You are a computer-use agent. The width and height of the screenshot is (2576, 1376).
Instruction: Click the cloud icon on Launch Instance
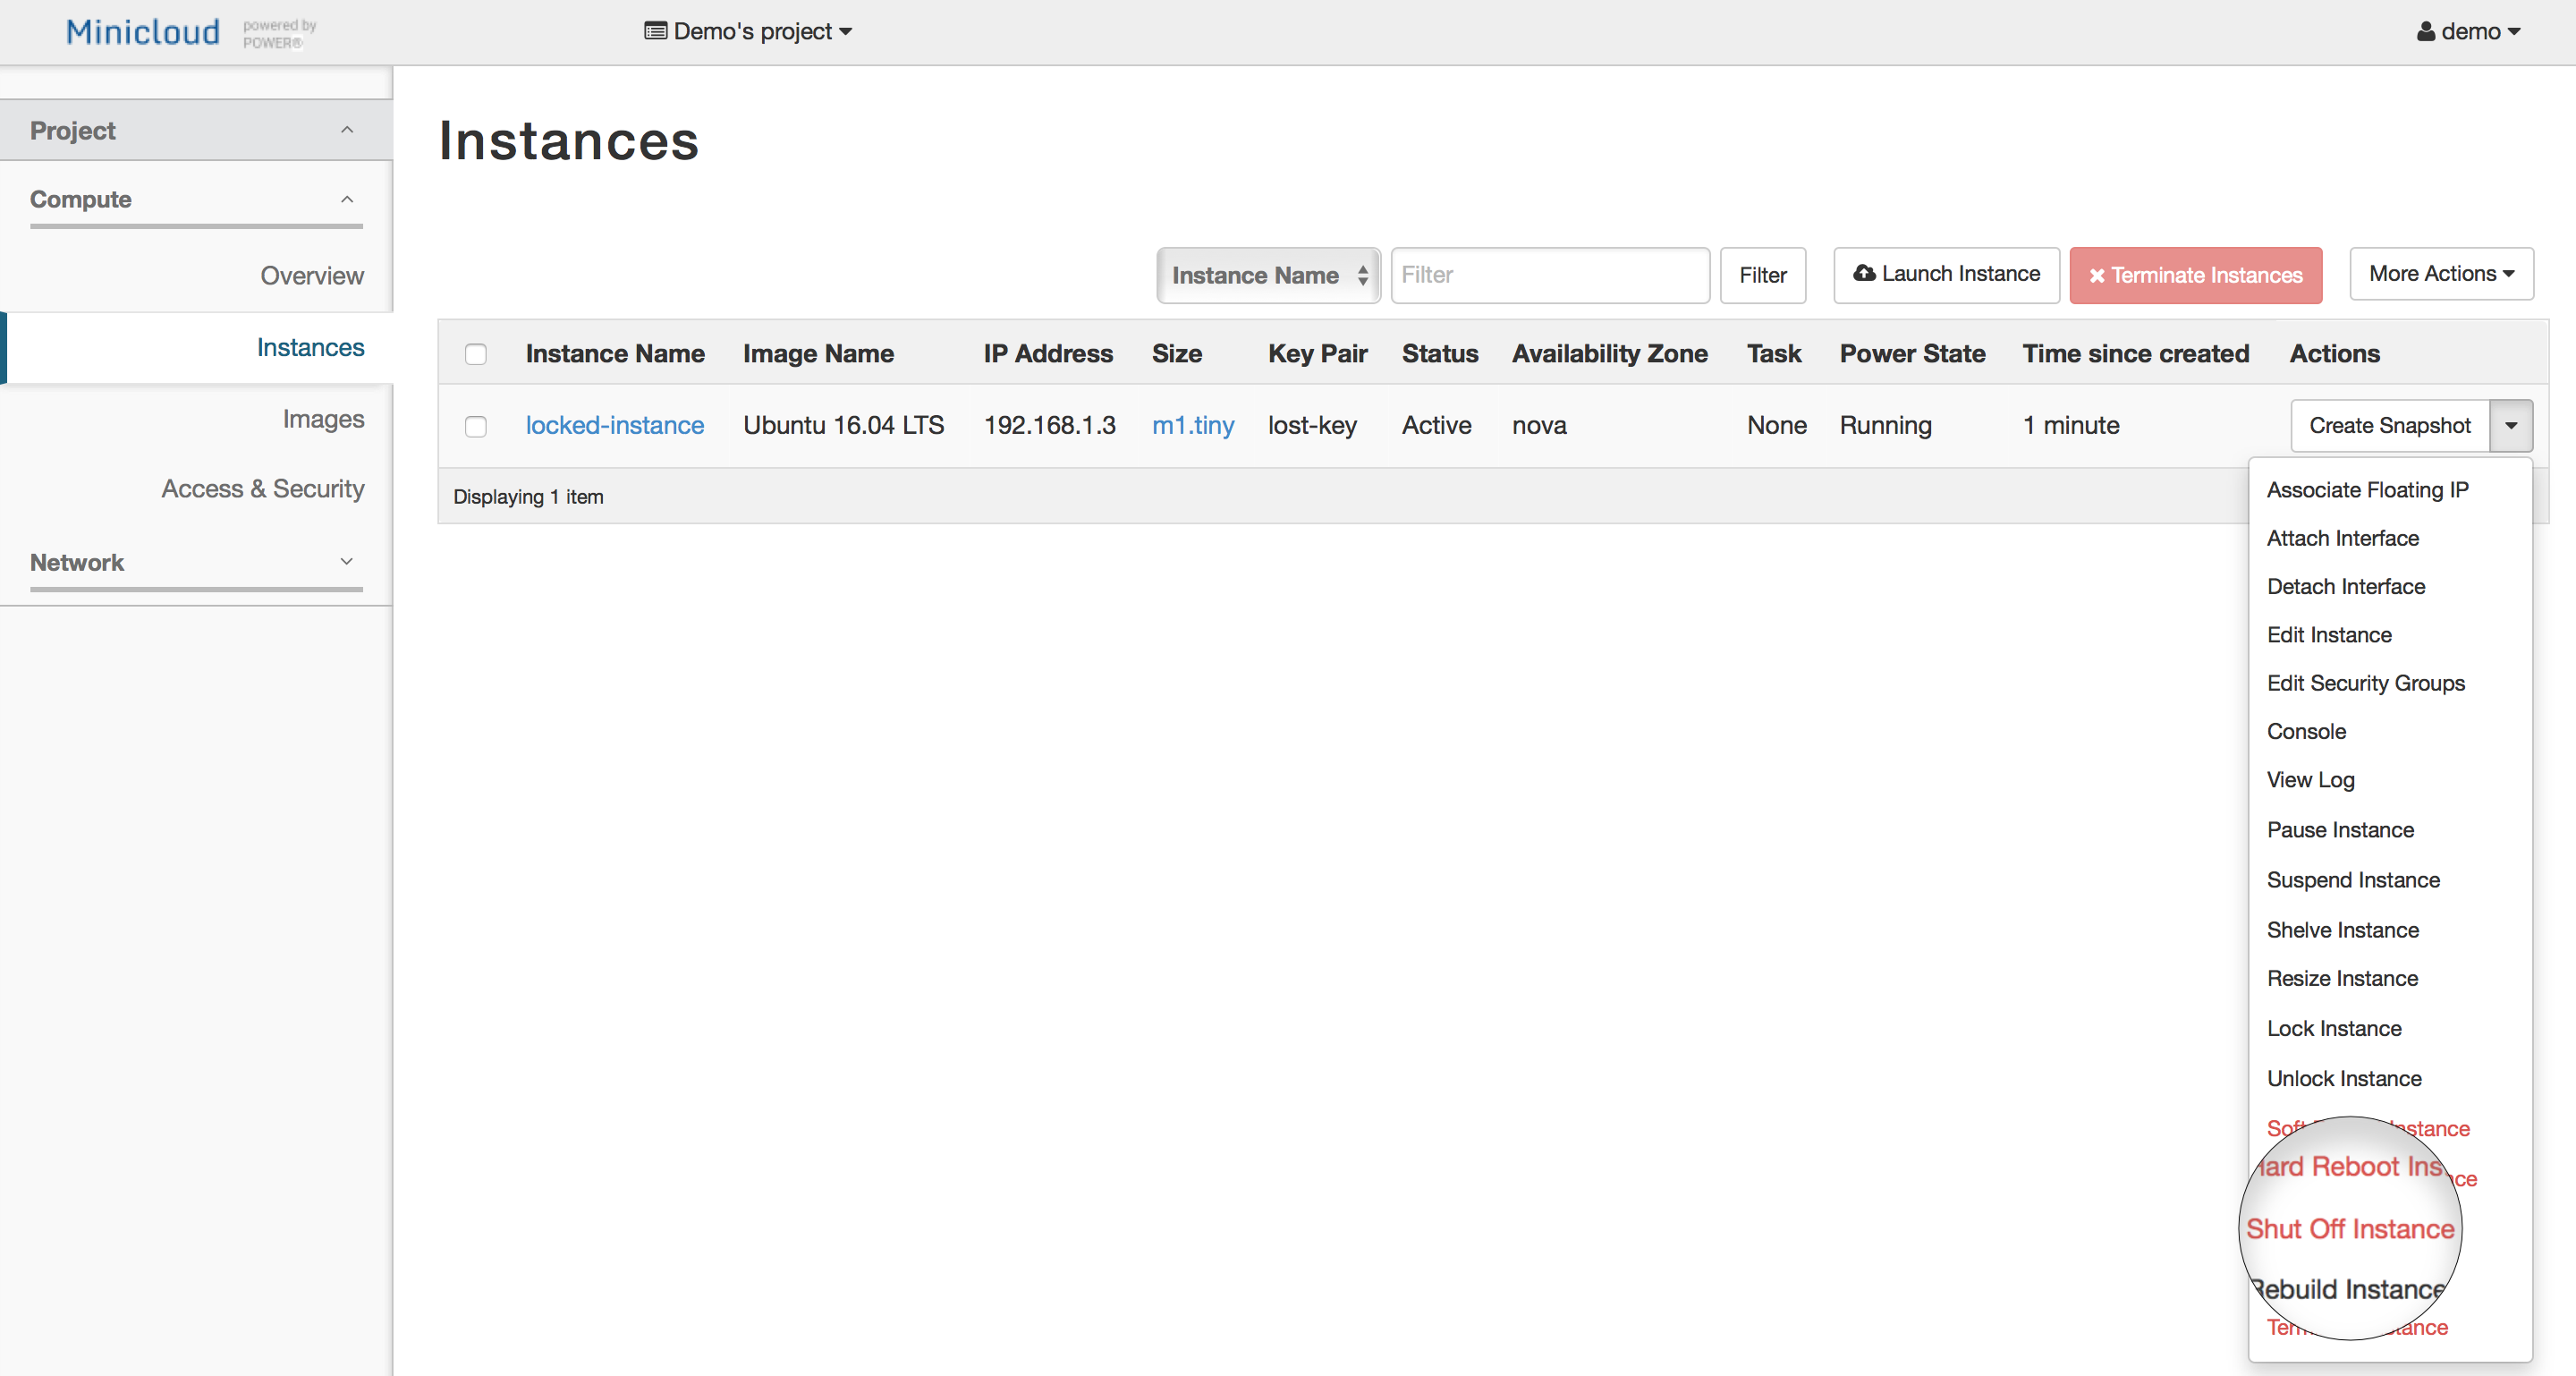1864,273
